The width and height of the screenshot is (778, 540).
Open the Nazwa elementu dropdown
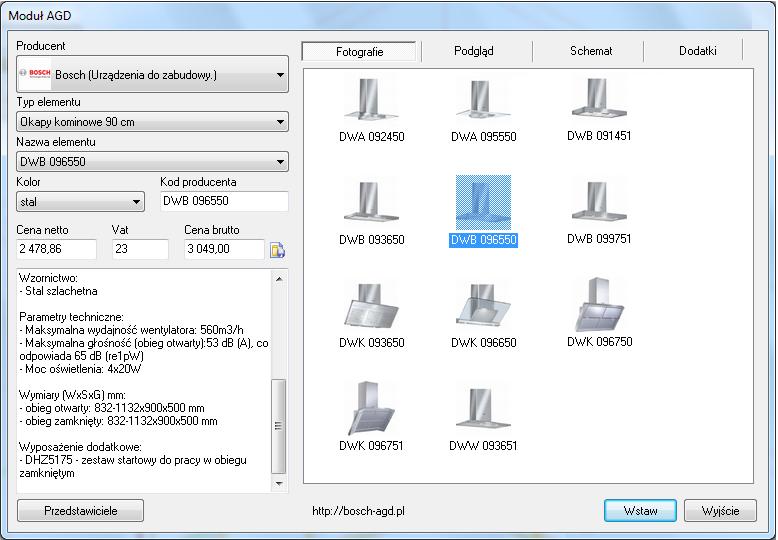coord(152,162)
